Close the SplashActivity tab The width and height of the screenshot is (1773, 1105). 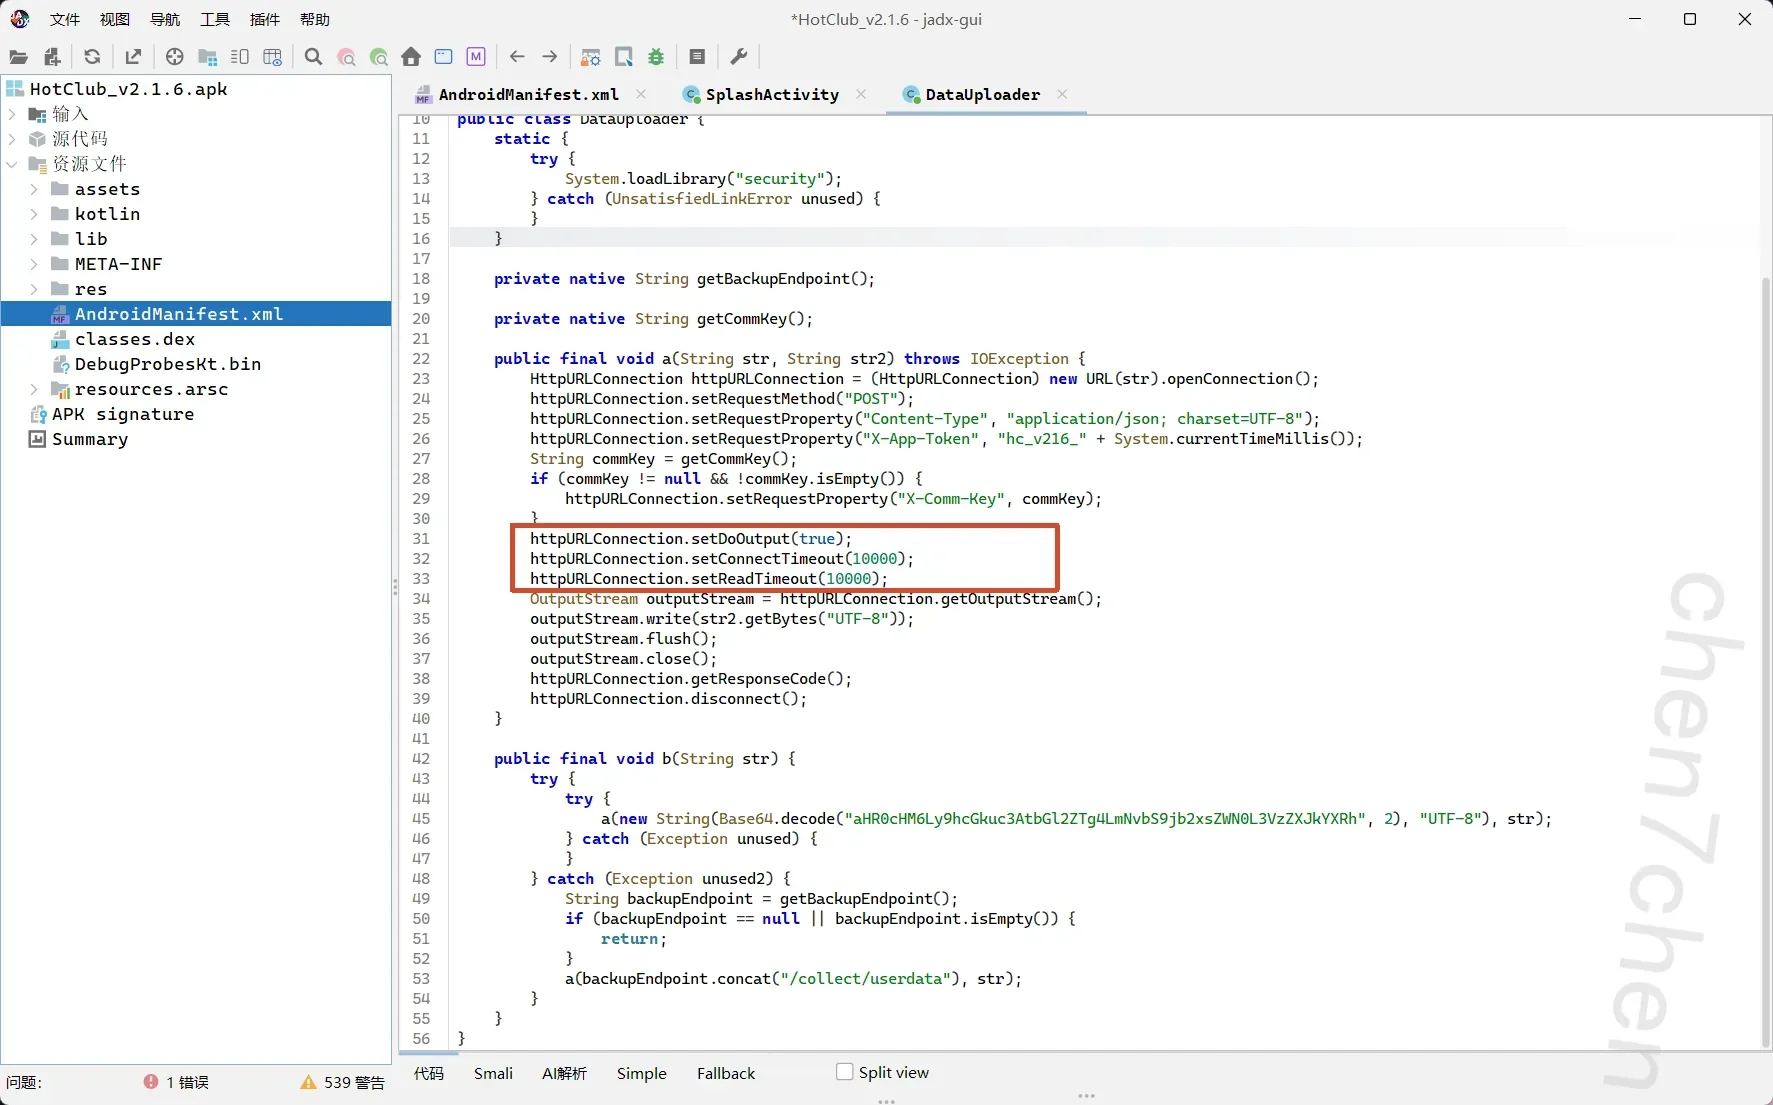(x=861, y=94)
